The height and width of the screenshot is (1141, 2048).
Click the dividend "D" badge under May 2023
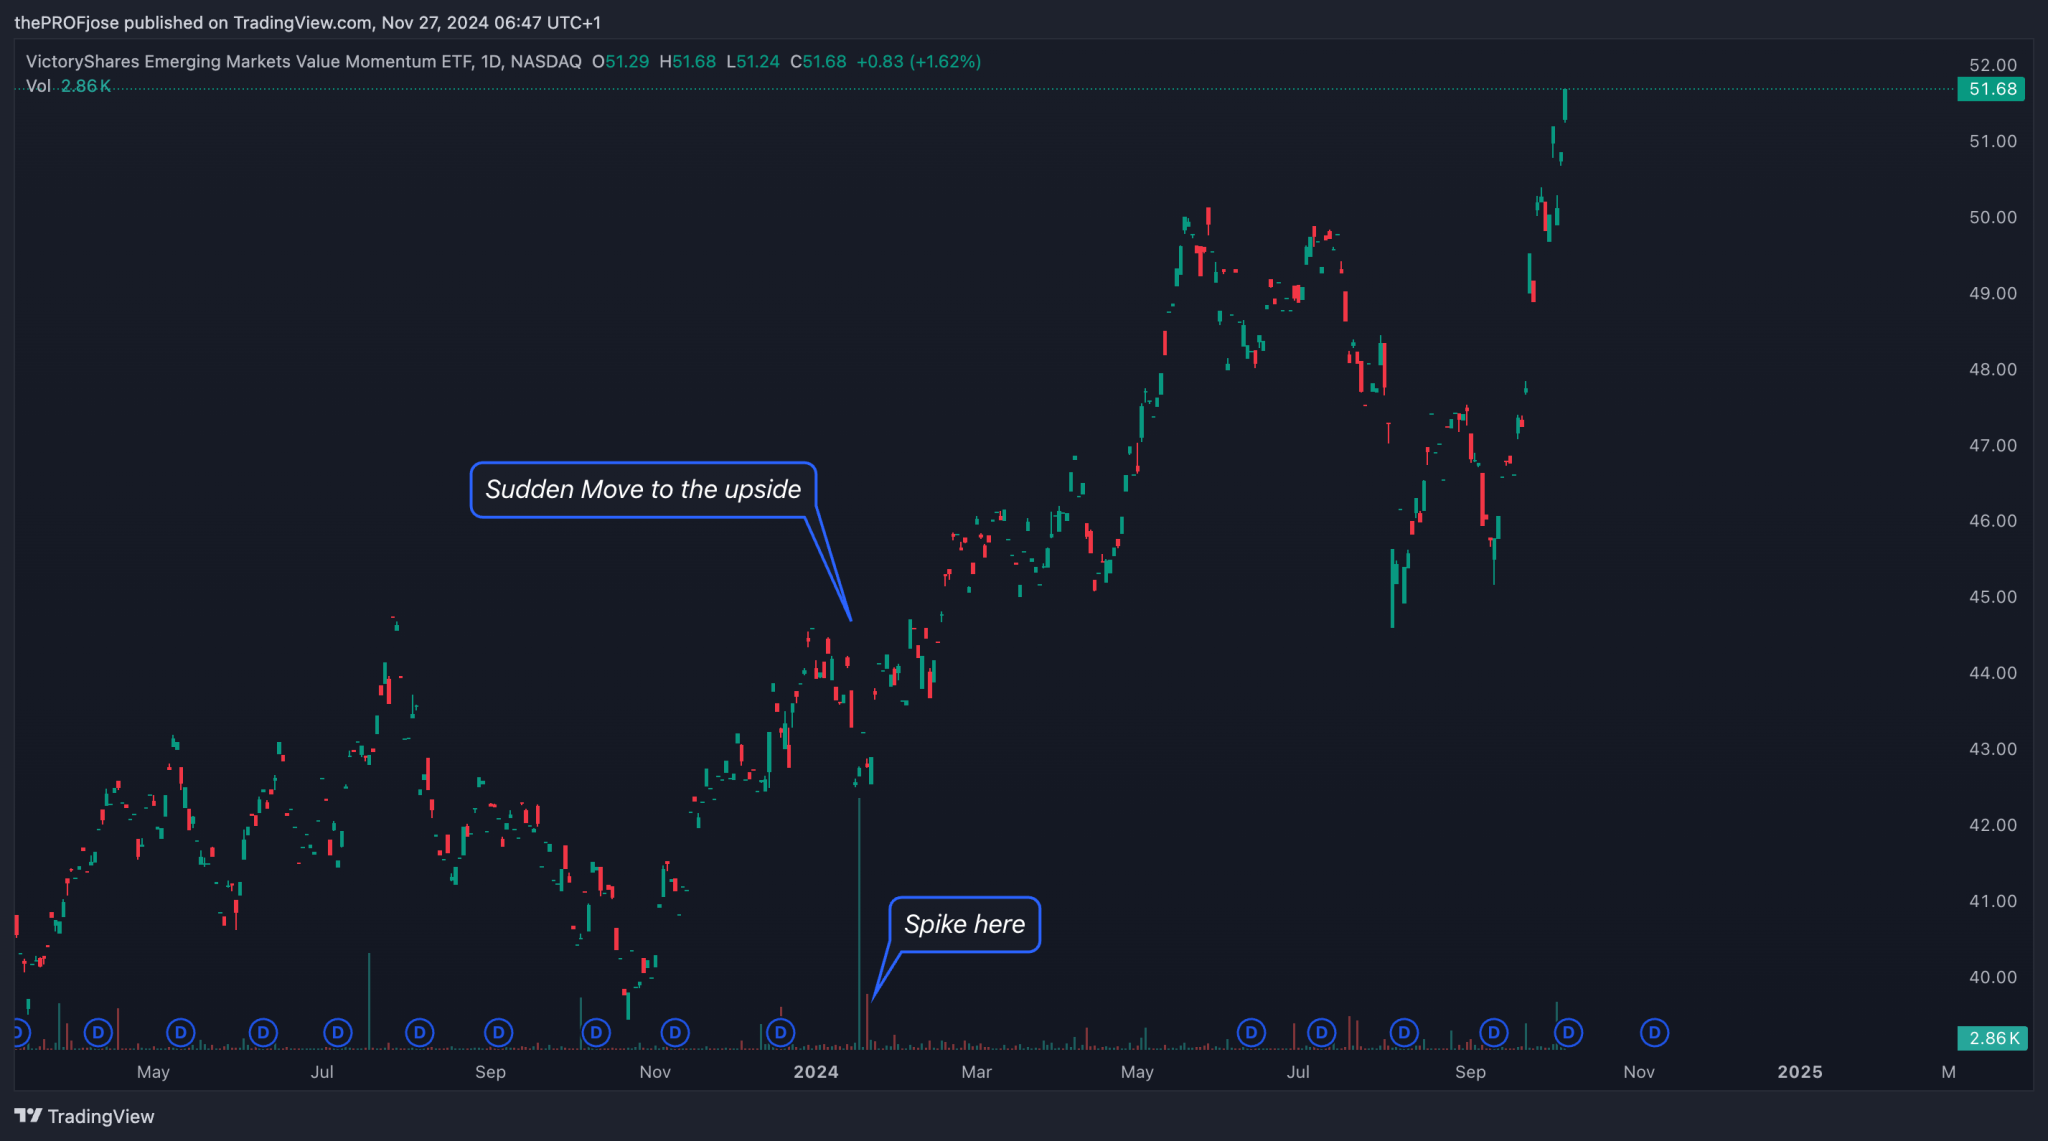180,1033
